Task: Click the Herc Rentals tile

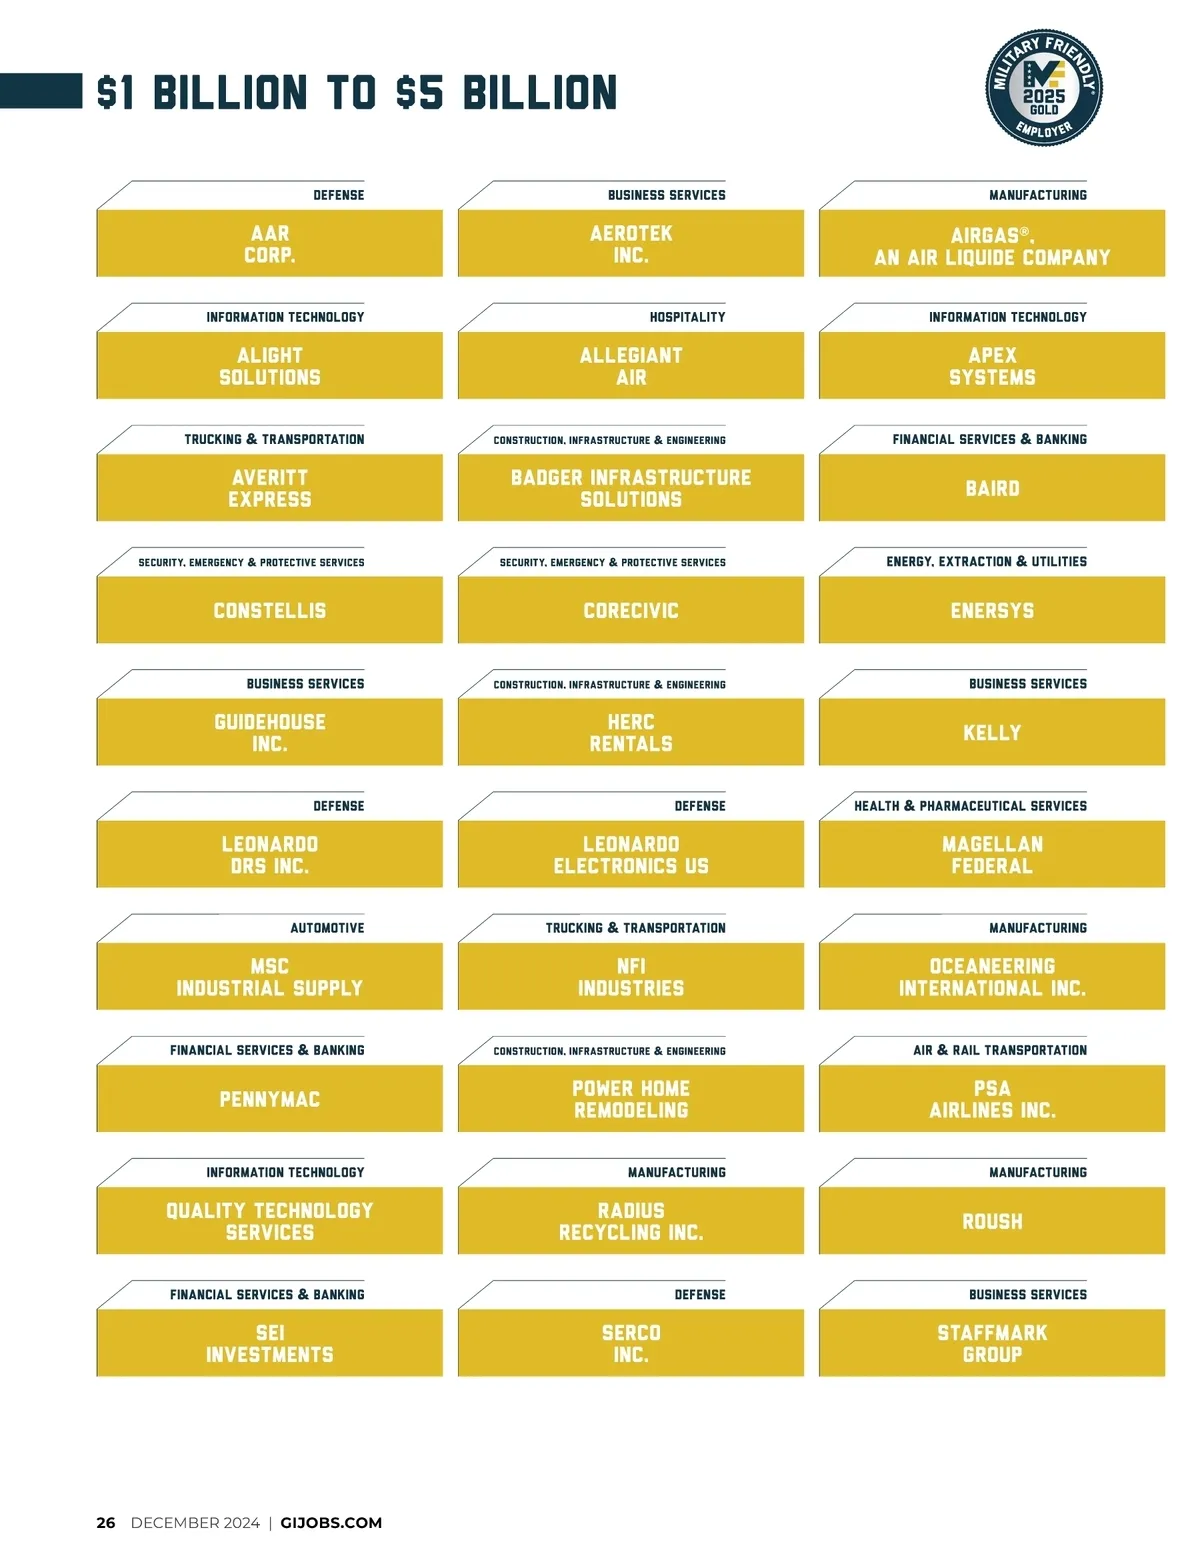Action: coord(631,733)
